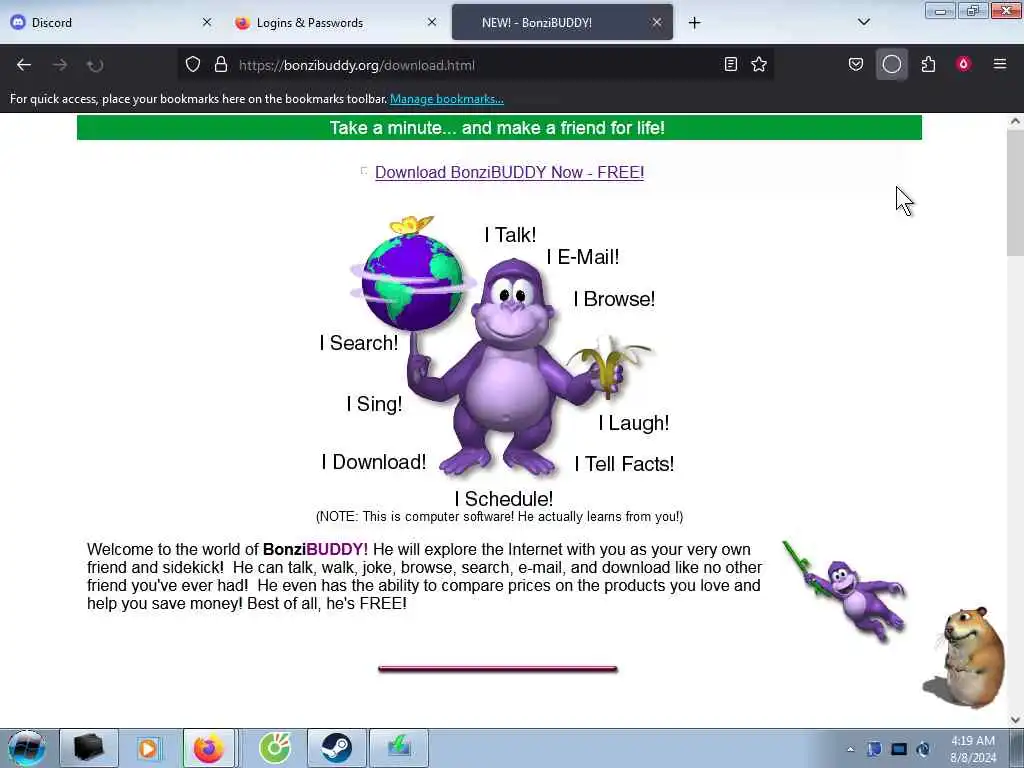Click the 'I Schedule!' text
The height and width of the screenshot is (768, 1024).
tap(504, 499)
